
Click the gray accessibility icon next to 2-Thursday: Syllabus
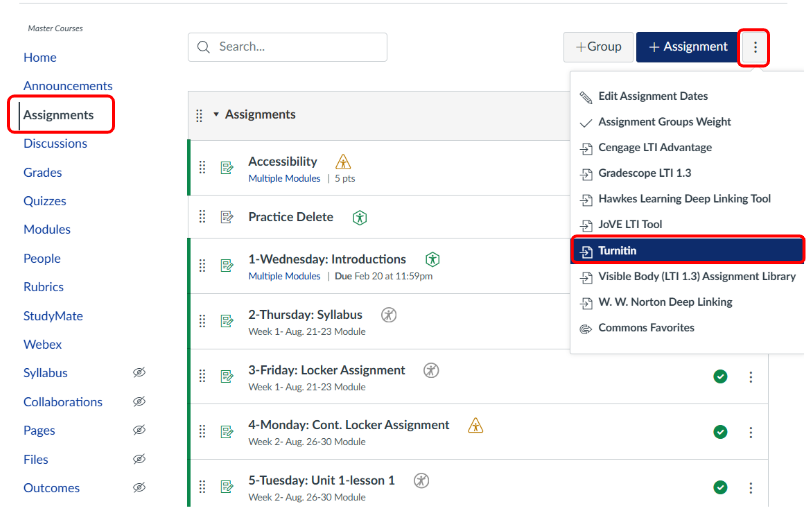coord(389,315)
